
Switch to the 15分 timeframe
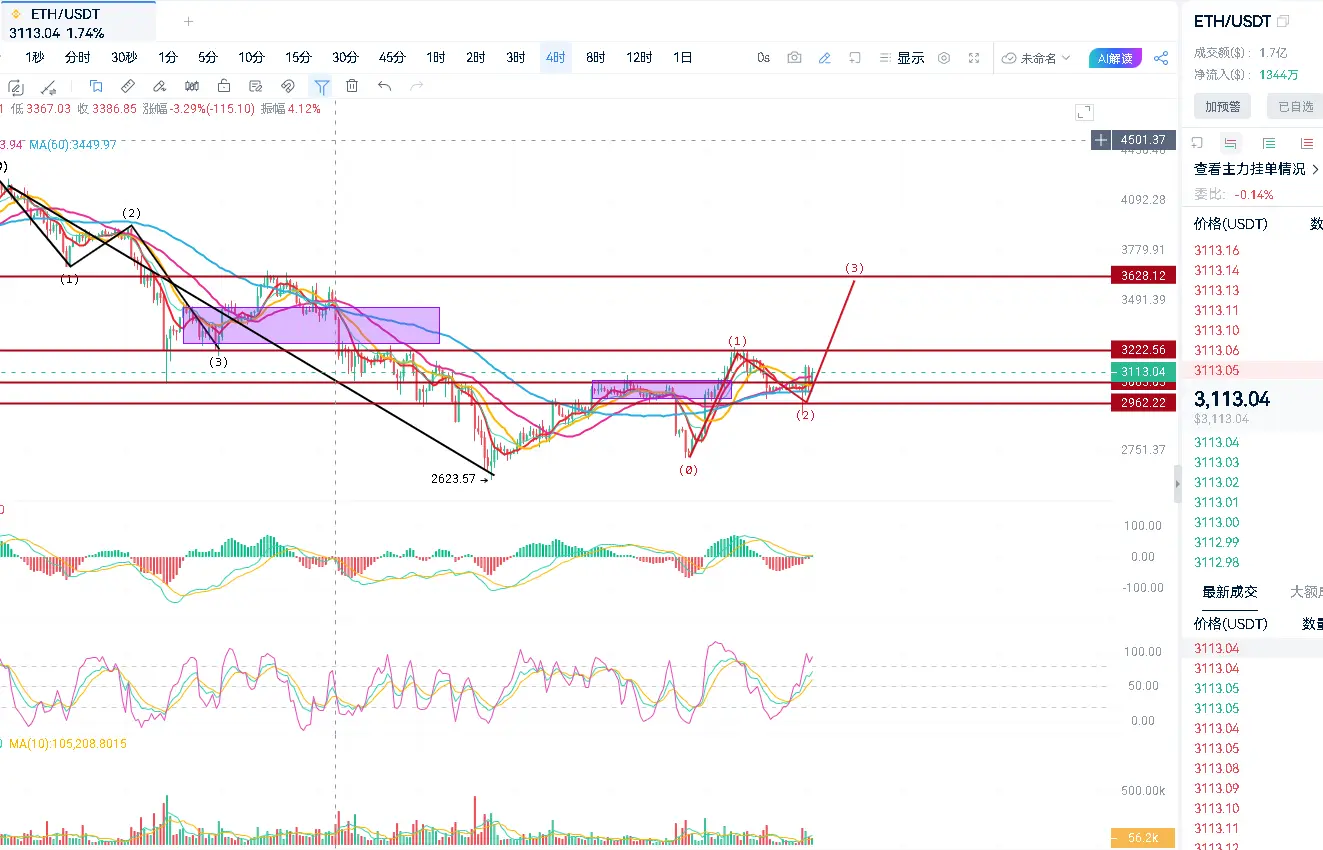point(298,58)
